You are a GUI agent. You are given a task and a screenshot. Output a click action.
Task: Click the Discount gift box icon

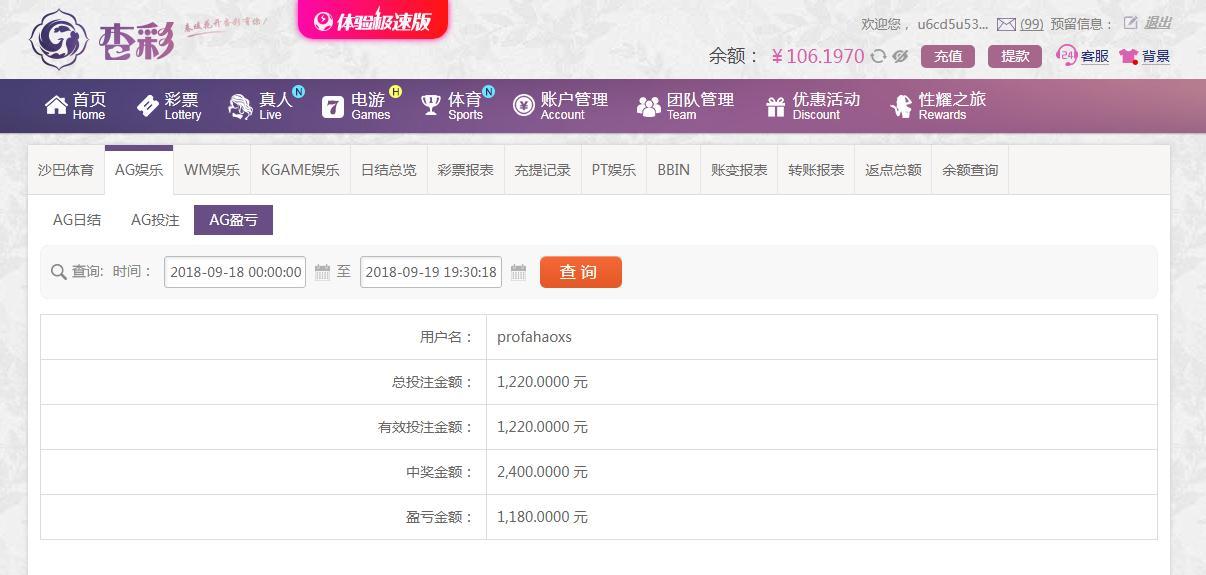click(x=776, y=106)
